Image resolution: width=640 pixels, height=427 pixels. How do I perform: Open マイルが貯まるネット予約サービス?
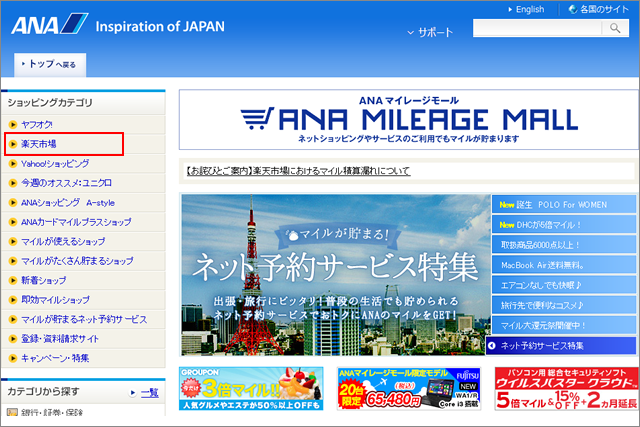84,320
